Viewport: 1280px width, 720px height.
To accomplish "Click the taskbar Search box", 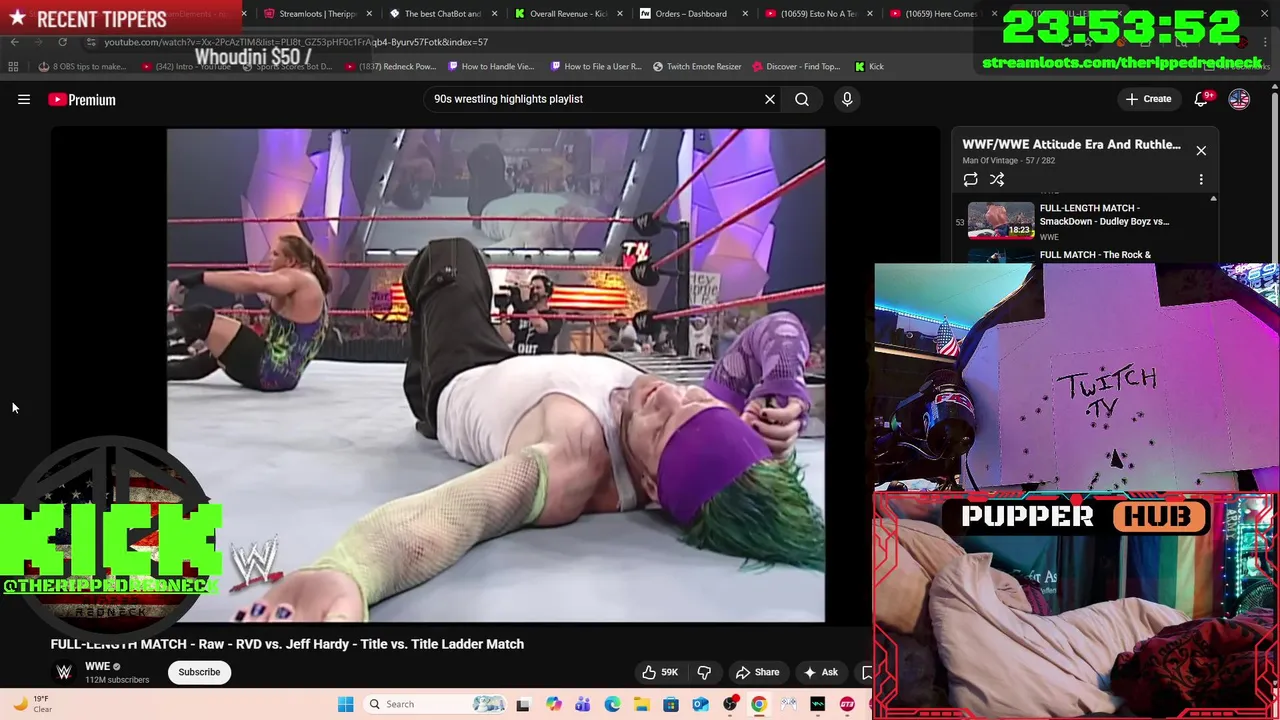I will click(436, 704).
